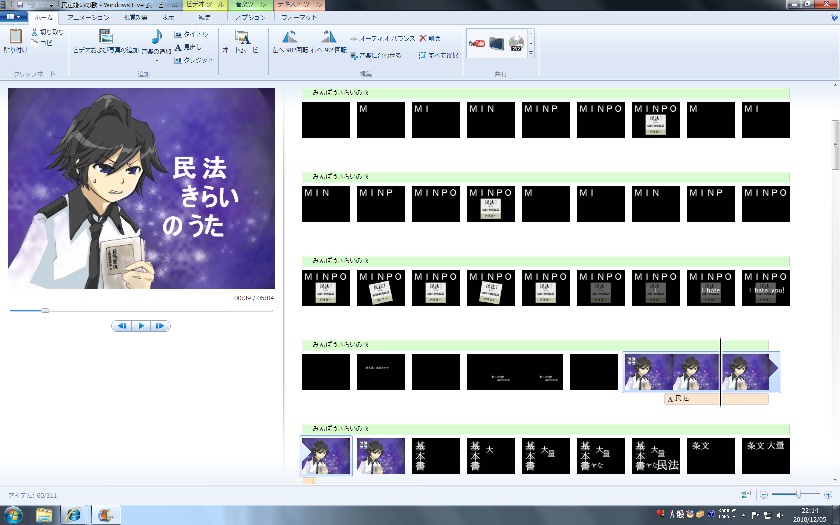
Task: Click Fit to music
Action: pos(376,55)
